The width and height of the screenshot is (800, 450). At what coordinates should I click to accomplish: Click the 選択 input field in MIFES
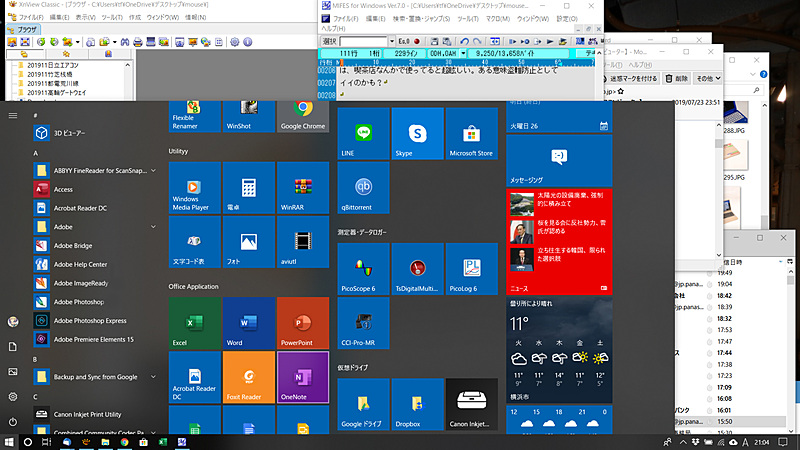363,41
